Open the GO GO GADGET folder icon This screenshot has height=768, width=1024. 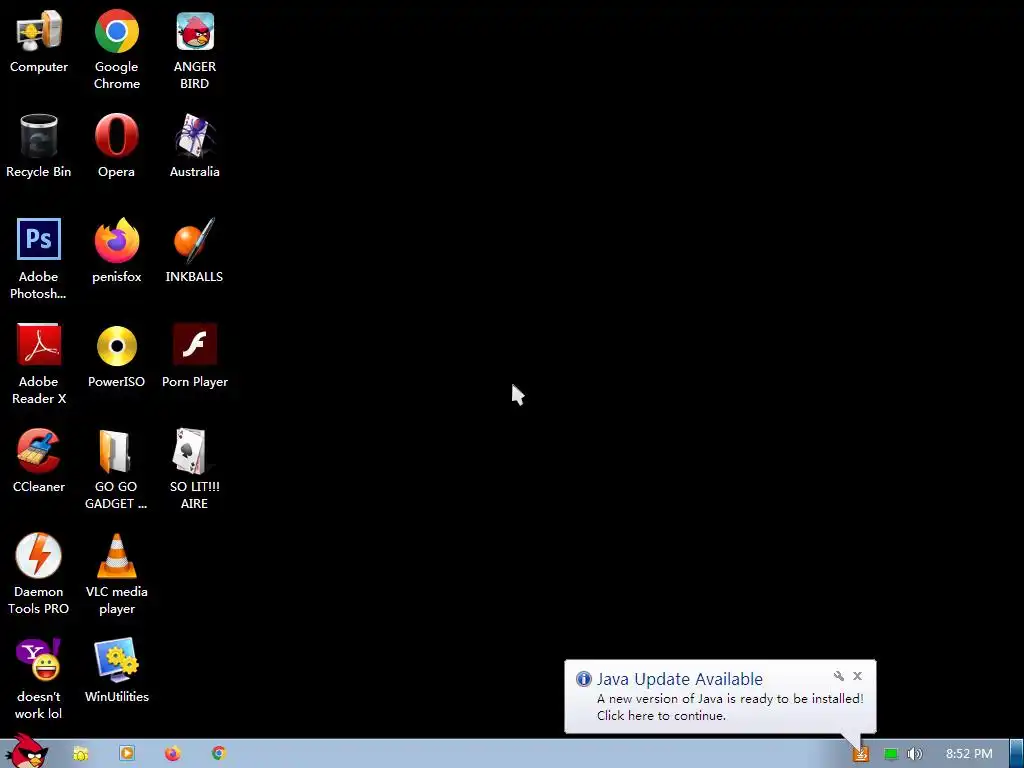click(116, 469)
